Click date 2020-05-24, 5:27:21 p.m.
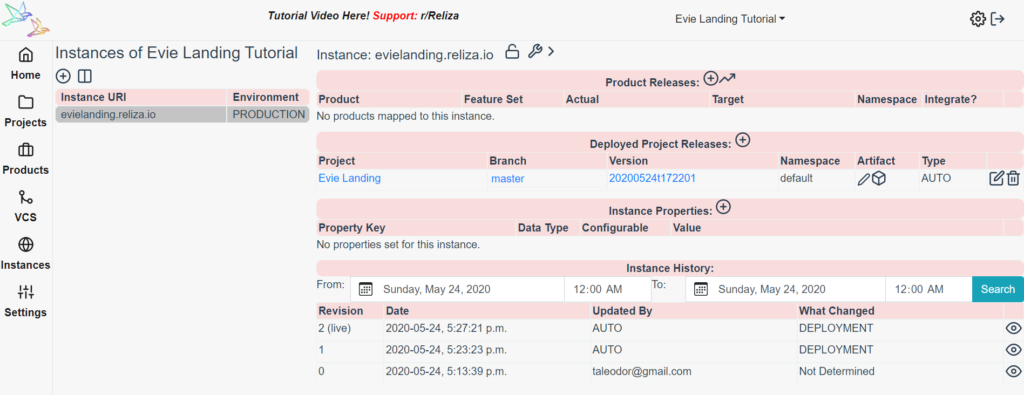The height and width of the screenshot is (395, 1024). [x=447, y=328]
